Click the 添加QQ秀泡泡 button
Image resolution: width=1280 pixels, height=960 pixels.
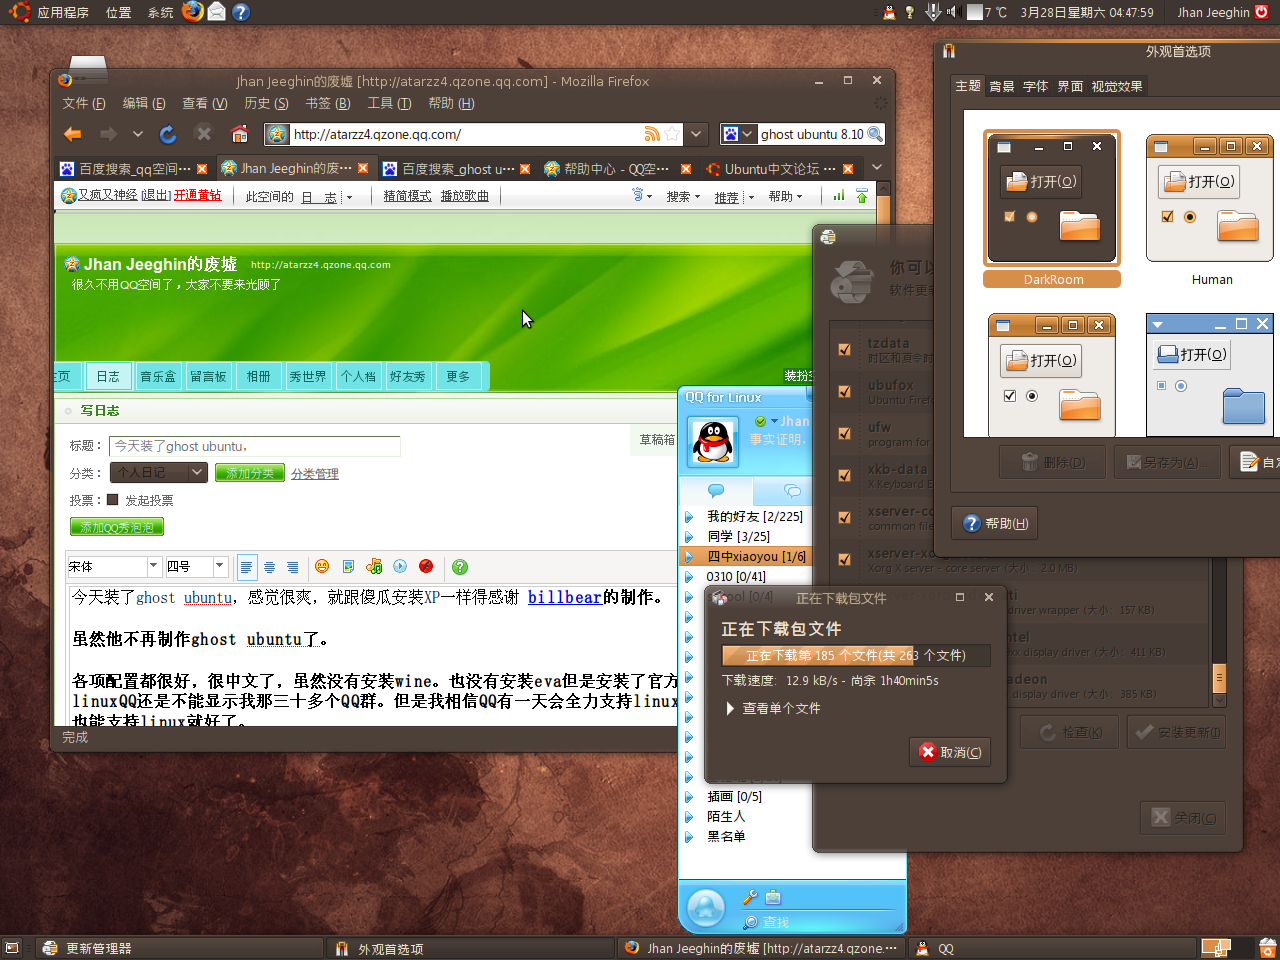[117, 527]
